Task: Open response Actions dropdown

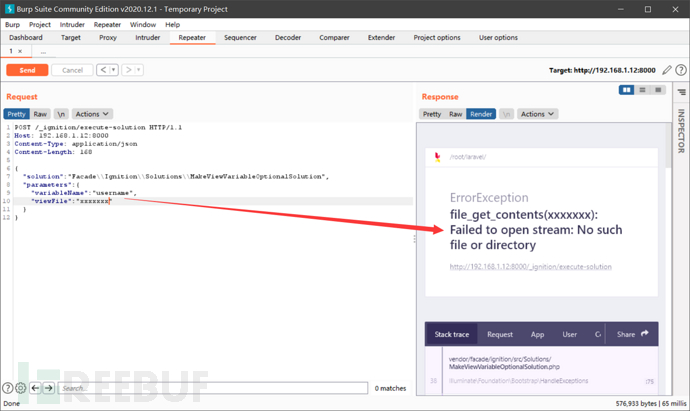Action: [x=537, y=114]
